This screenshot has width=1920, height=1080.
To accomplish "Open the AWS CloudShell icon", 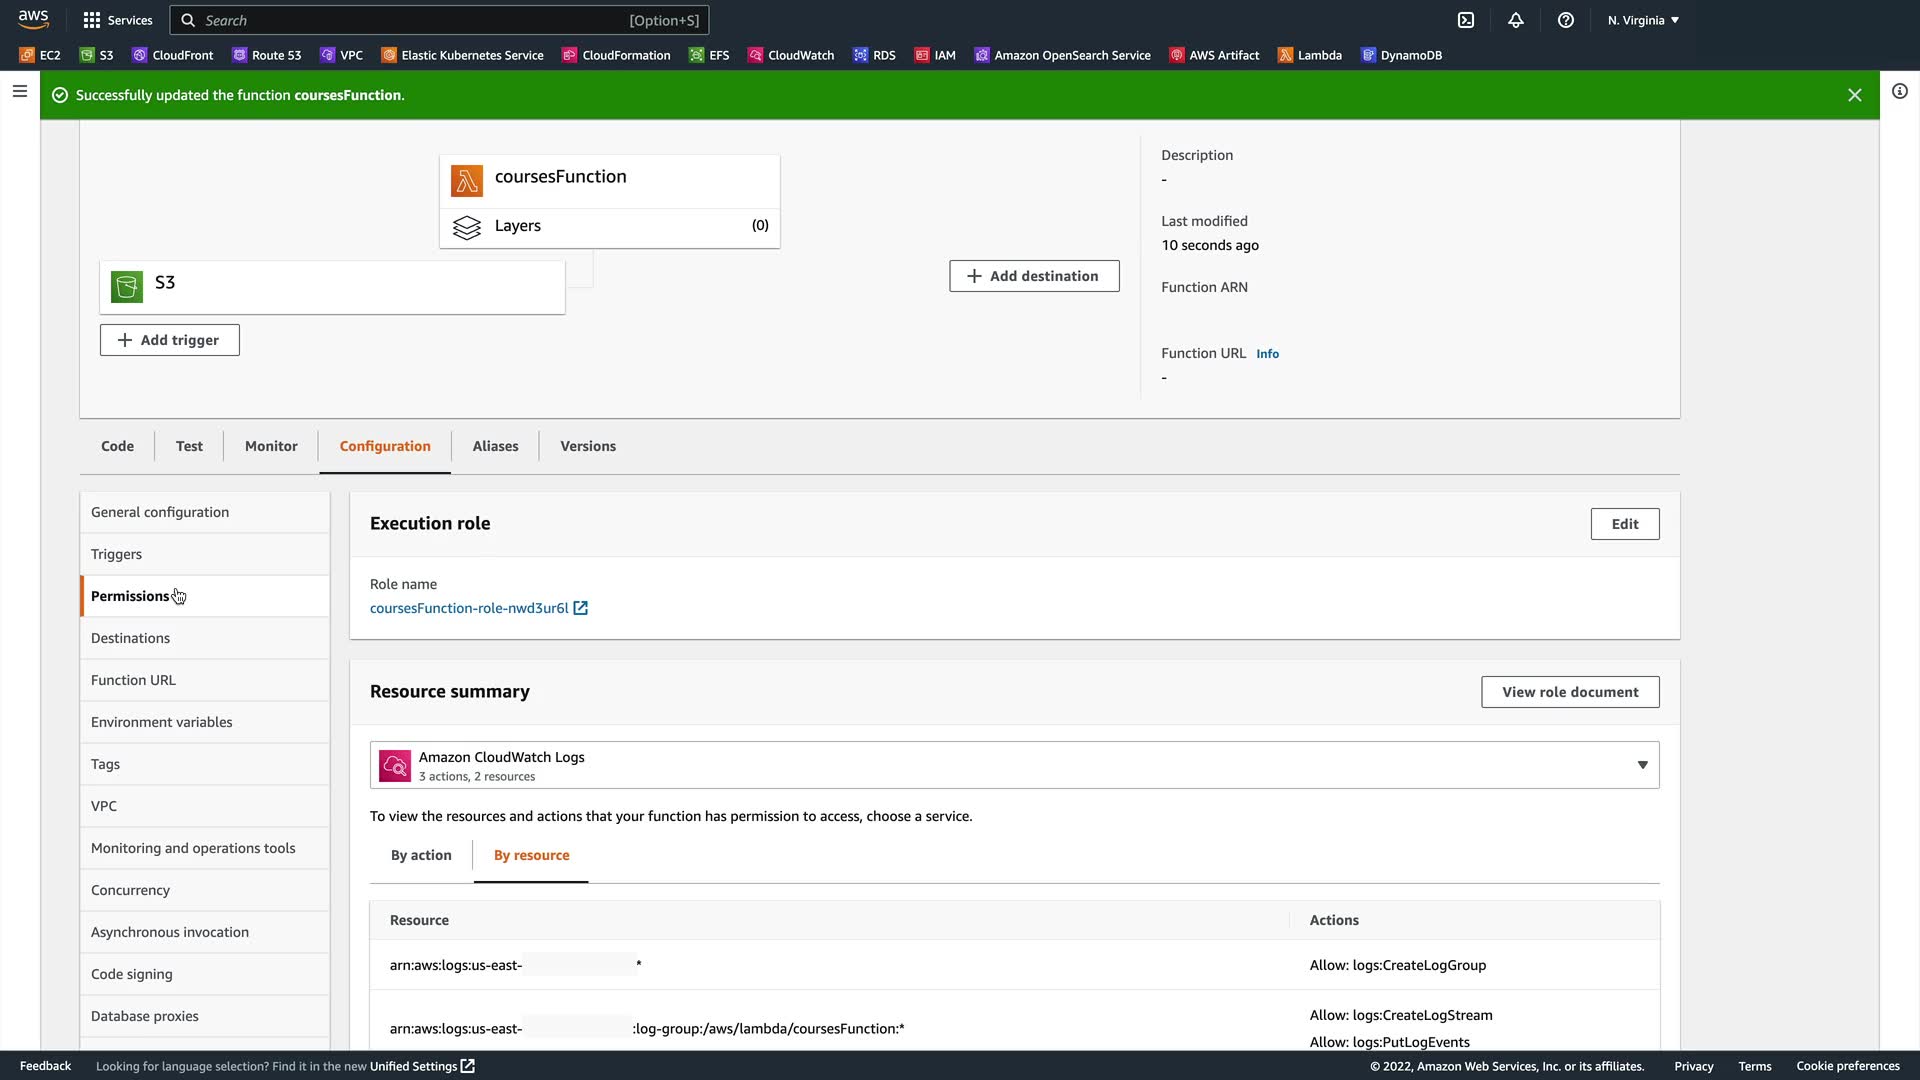I will click(1466, 20).
